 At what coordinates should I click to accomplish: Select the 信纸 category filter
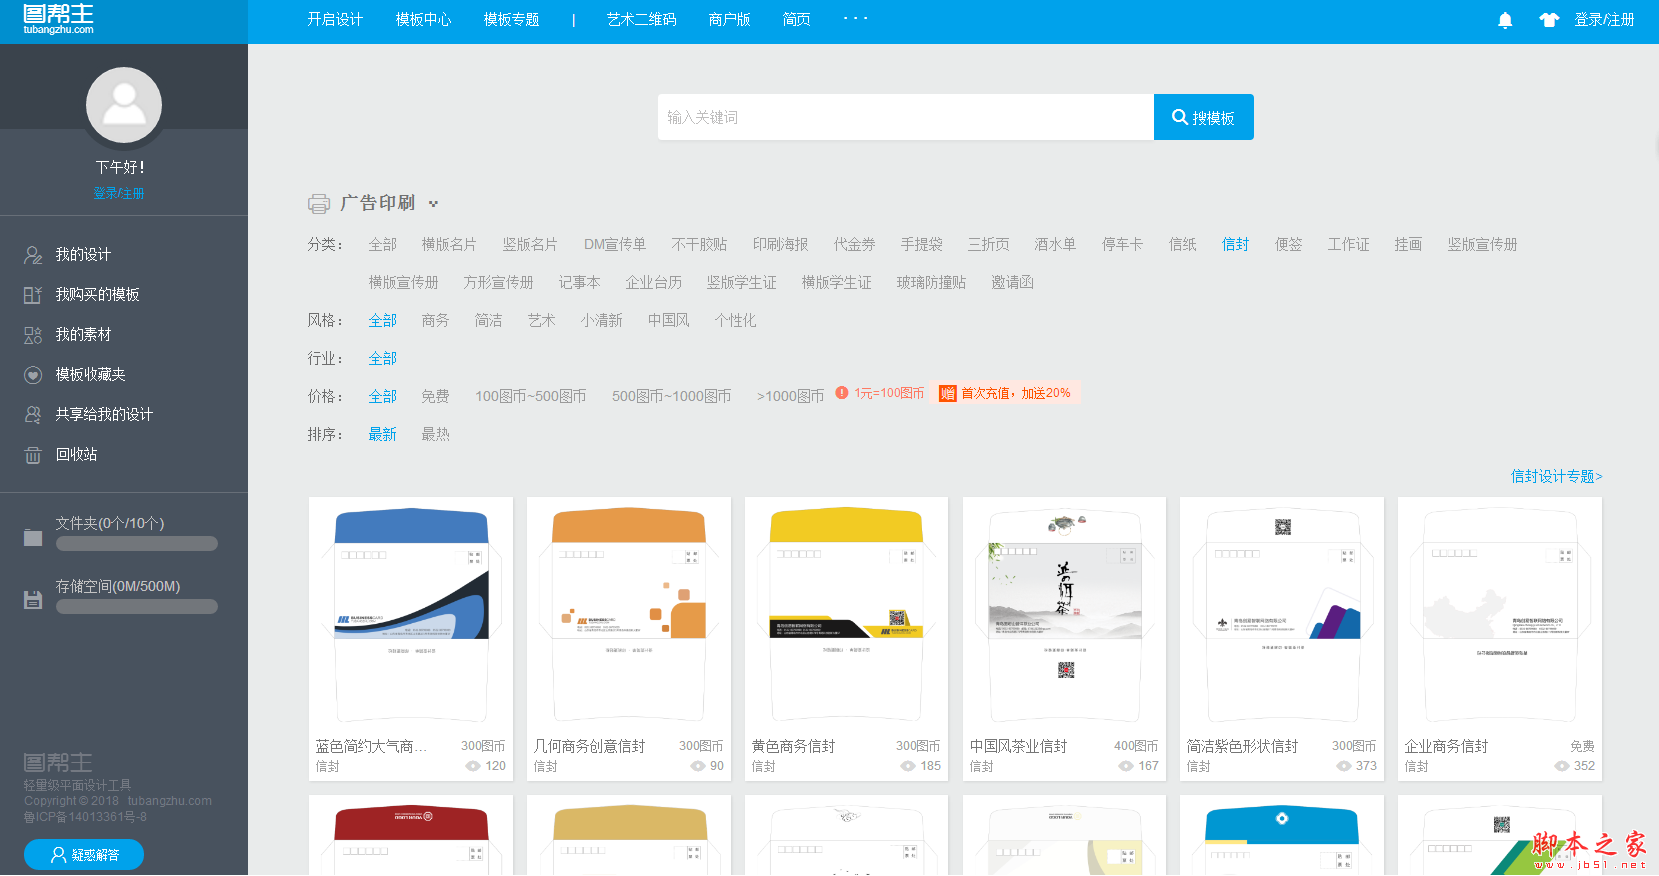[x=1183, y=245]
